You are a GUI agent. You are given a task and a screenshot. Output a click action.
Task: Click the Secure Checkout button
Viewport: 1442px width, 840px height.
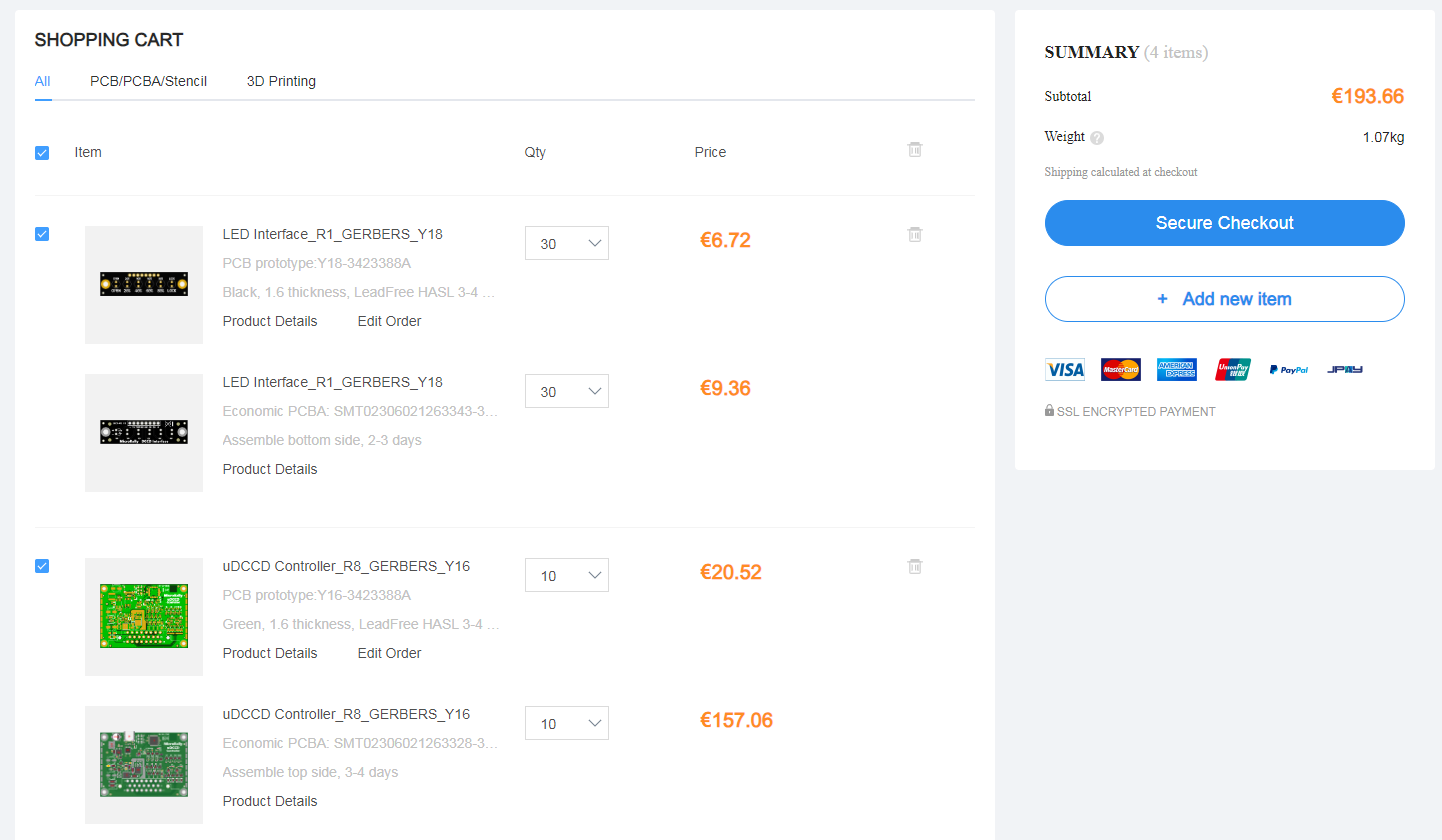[x=1224, y=223]
